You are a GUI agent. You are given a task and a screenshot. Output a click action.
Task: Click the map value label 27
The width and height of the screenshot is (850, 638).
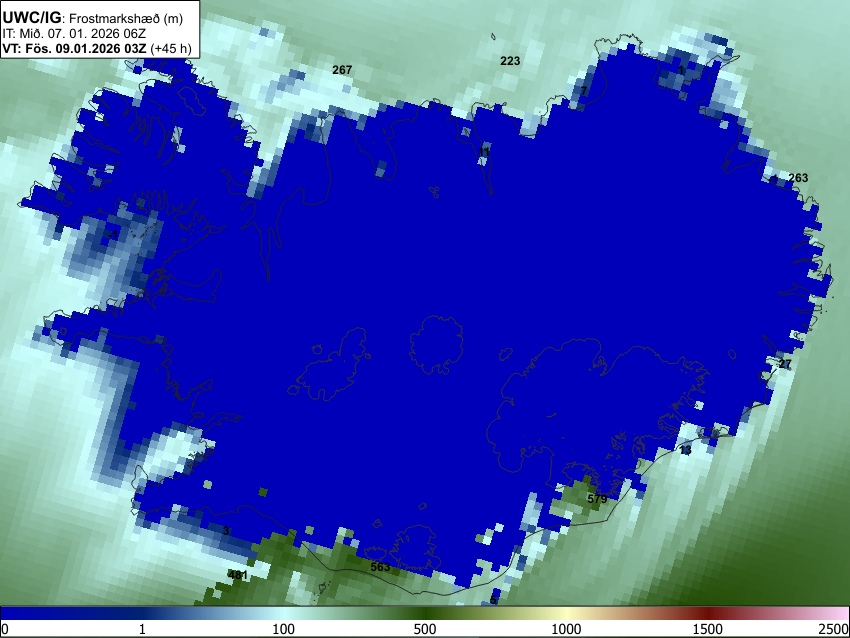tap(785, 364)
